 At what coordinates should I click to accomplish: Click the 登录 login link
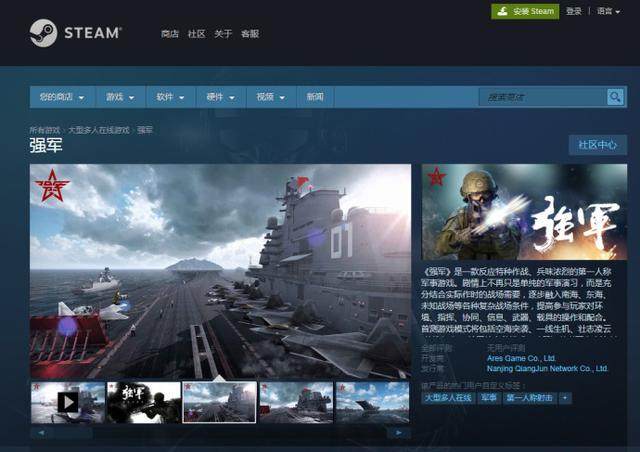573,11
